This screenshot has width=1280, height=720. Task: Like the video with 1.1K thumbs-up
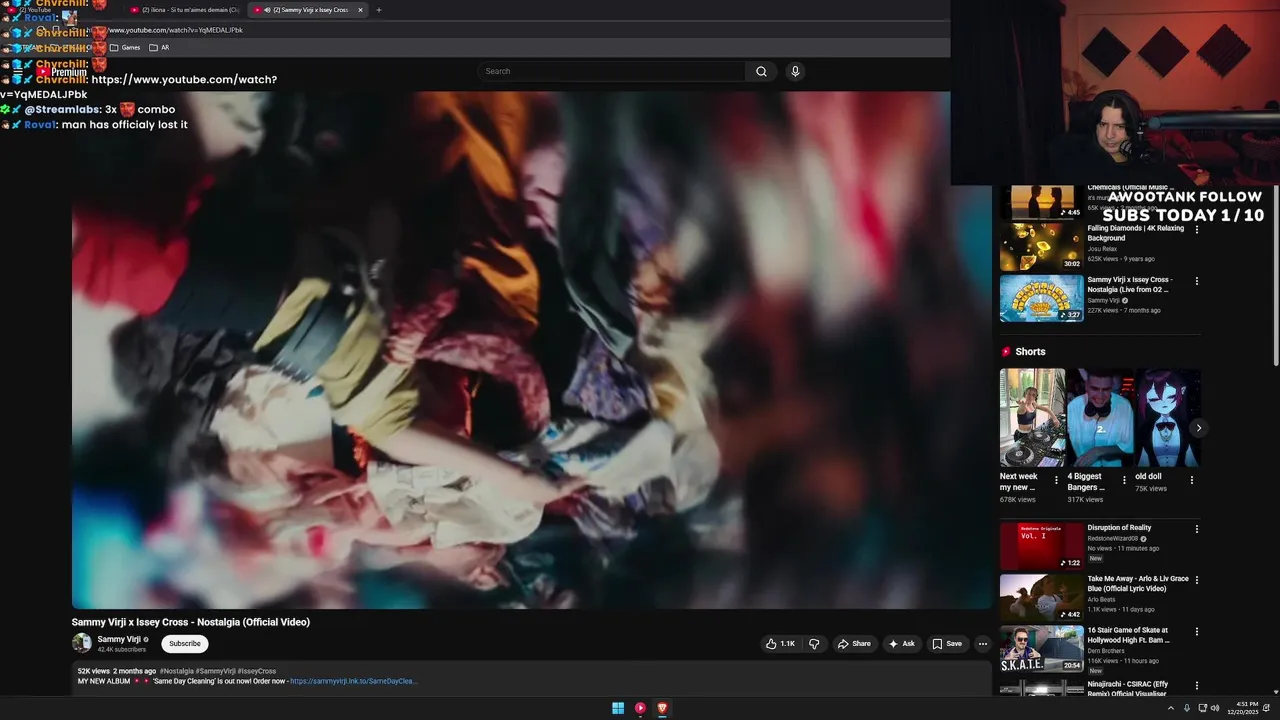click(781, 644)
